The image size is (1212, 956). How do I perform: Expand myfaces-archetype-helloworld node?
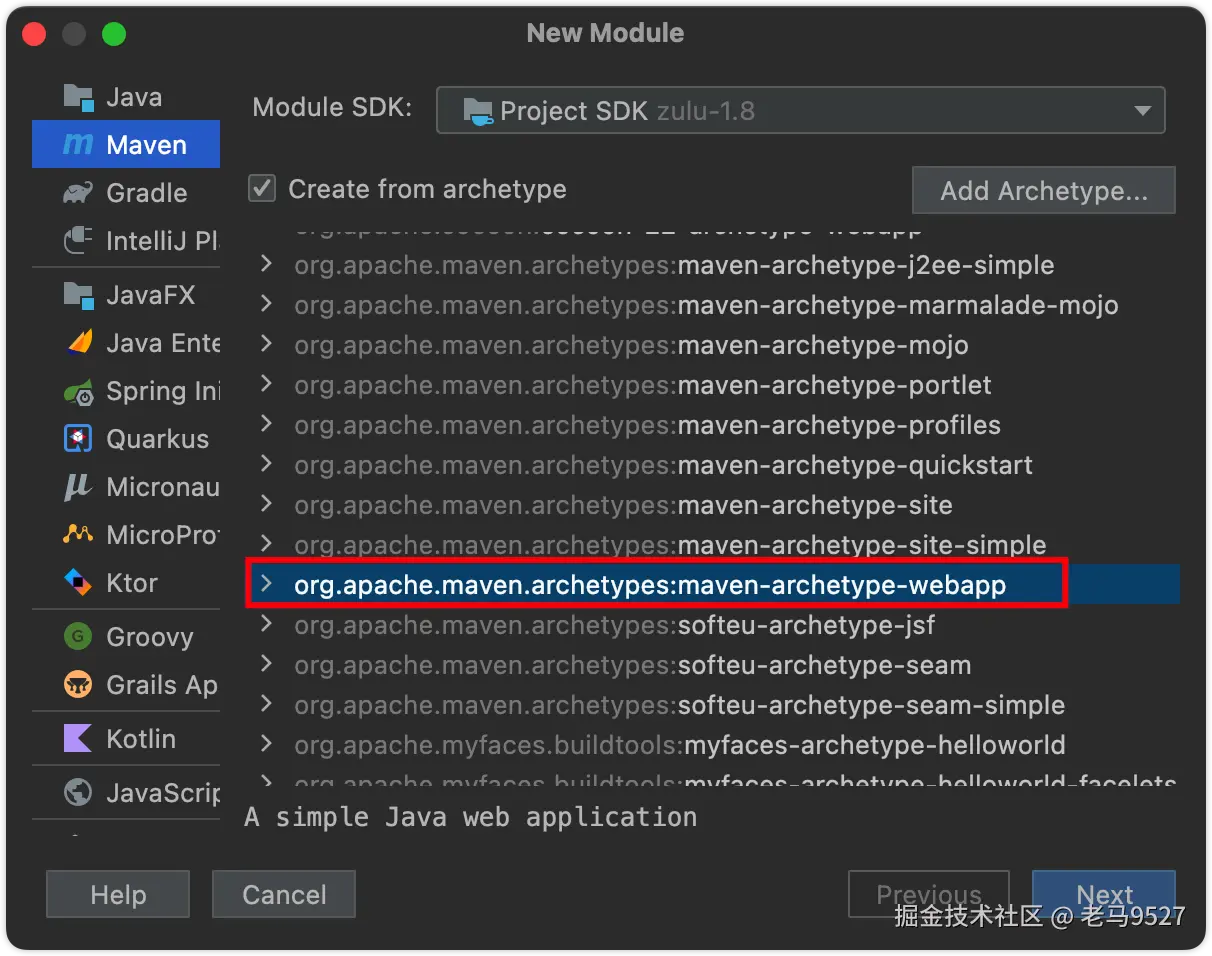coord(266,745)
